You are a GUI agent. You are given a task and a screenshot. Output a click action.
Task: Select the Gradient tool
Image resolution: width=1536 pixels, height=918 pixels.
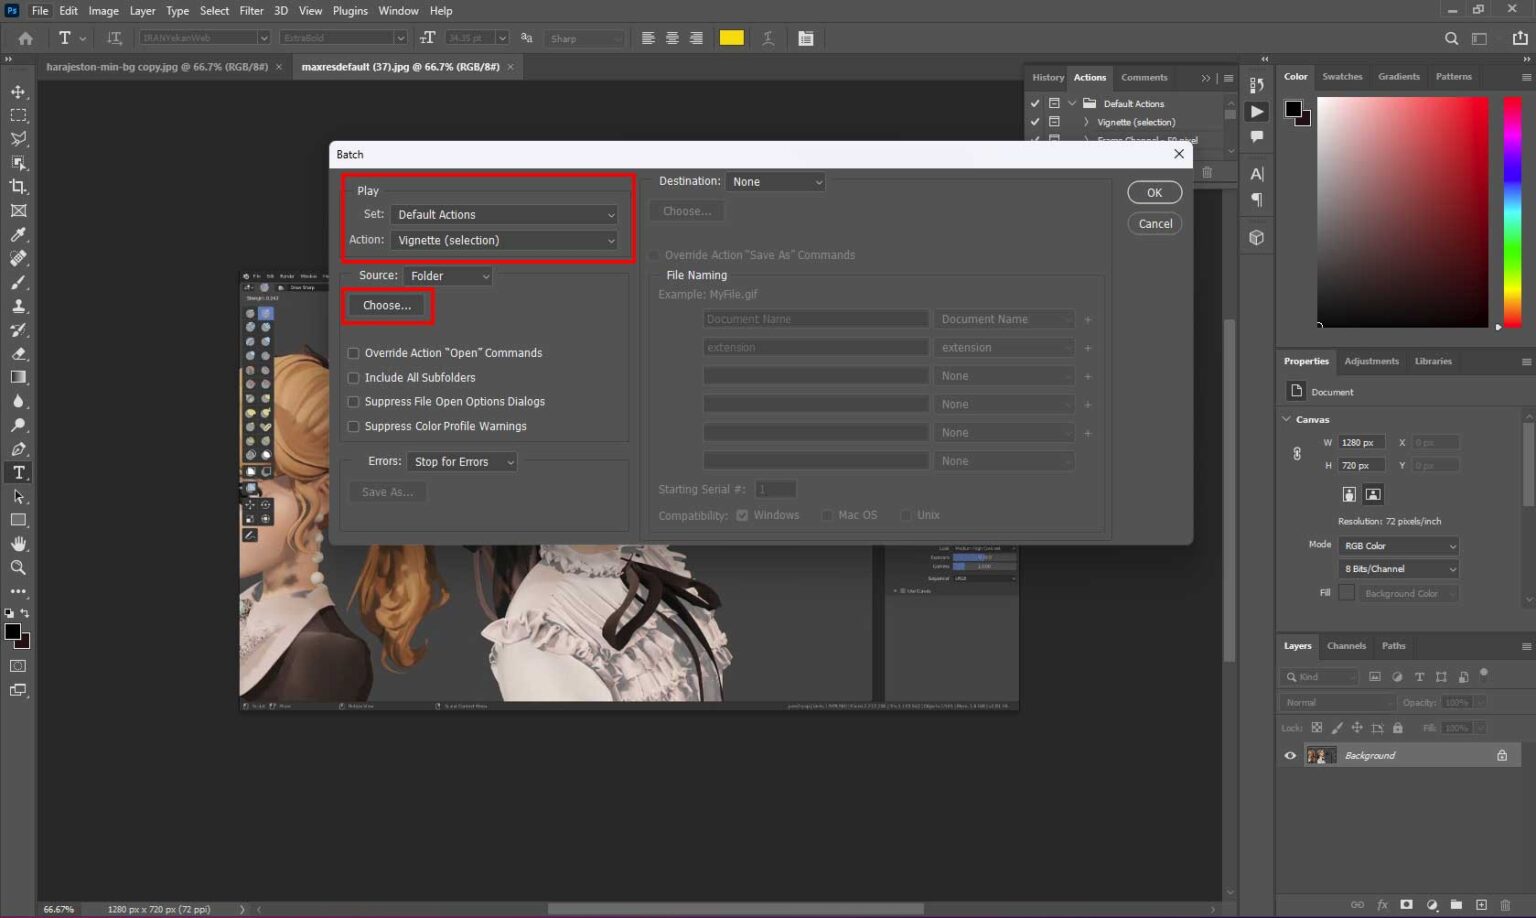click(18, 377)
